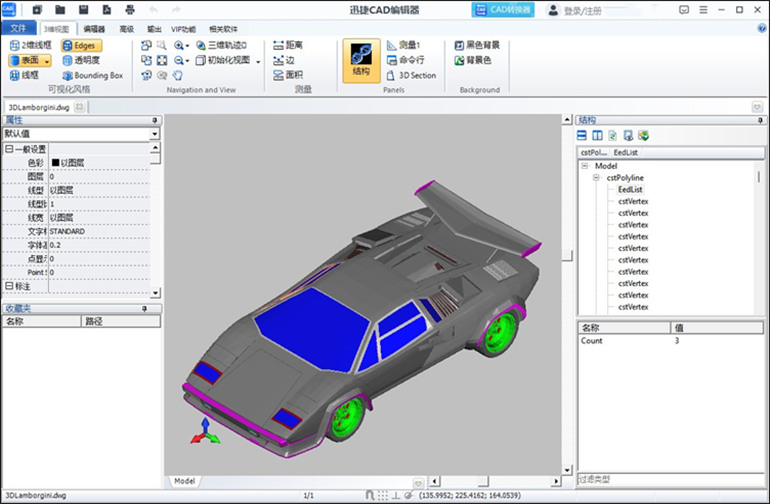Pin the 属性 panel
The width and height of the screenshot is (770, 504).
click(x=155, y=120)
